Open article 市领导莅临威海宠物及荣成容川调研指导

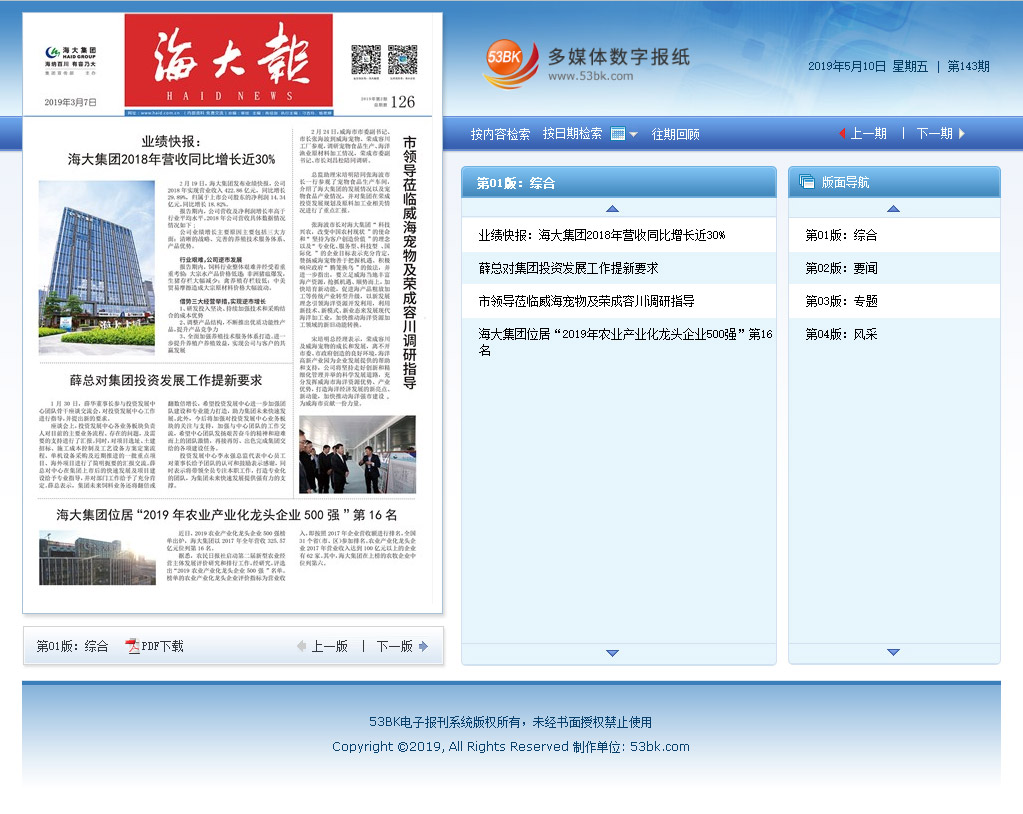coord(586,301)
